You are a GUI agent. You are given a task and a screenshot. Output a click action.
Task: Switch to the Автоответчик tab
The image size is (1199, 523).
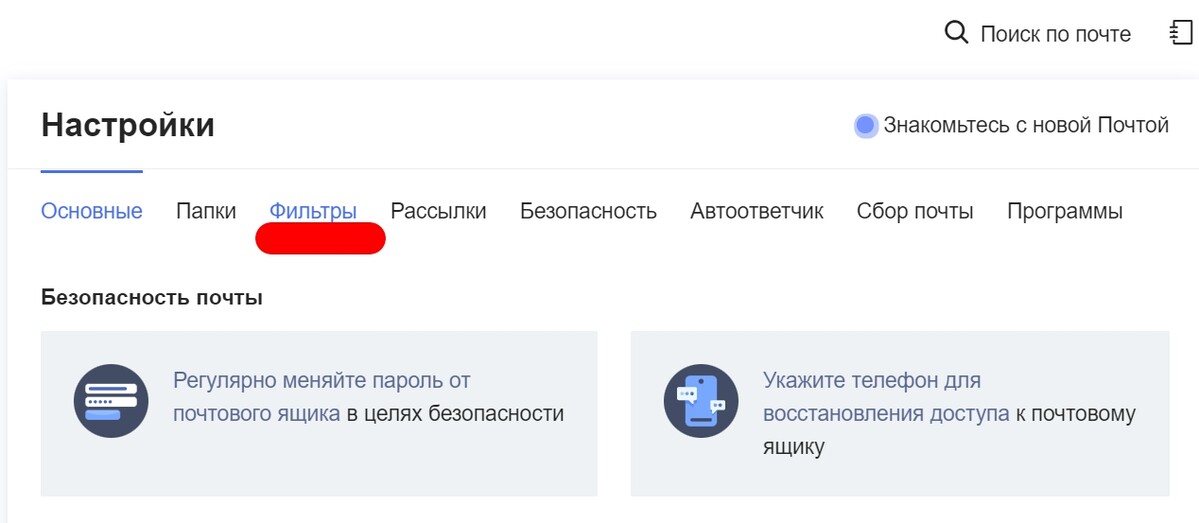click(757, 211)
